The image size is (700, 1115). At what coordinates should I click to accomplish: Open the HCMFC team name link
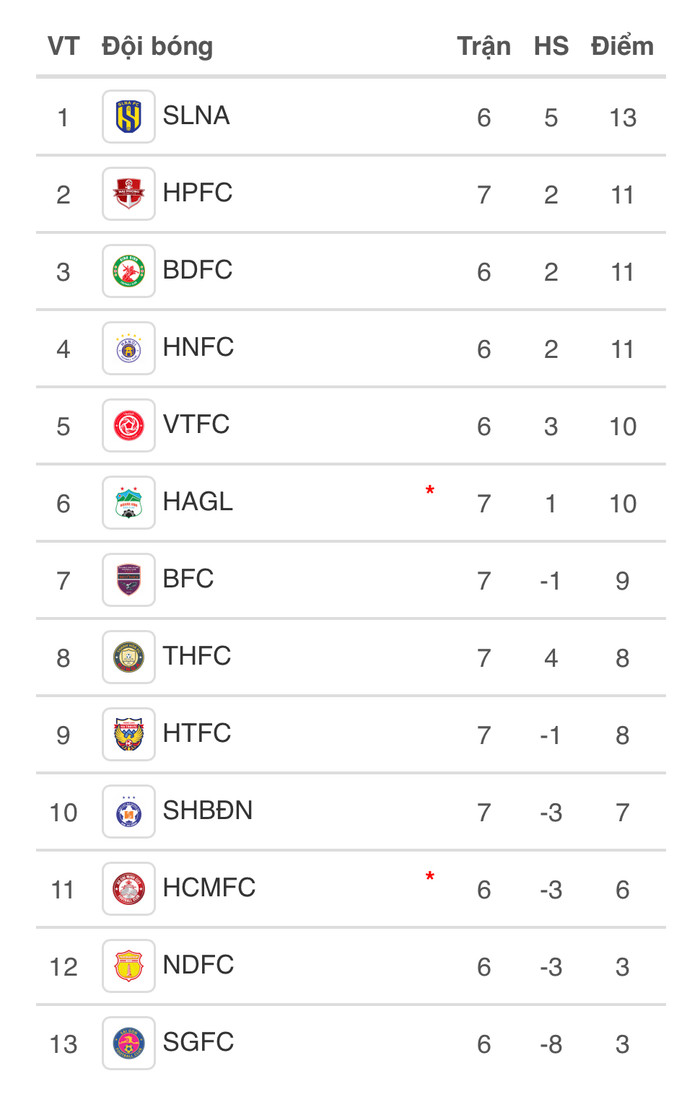pos(209,888)
